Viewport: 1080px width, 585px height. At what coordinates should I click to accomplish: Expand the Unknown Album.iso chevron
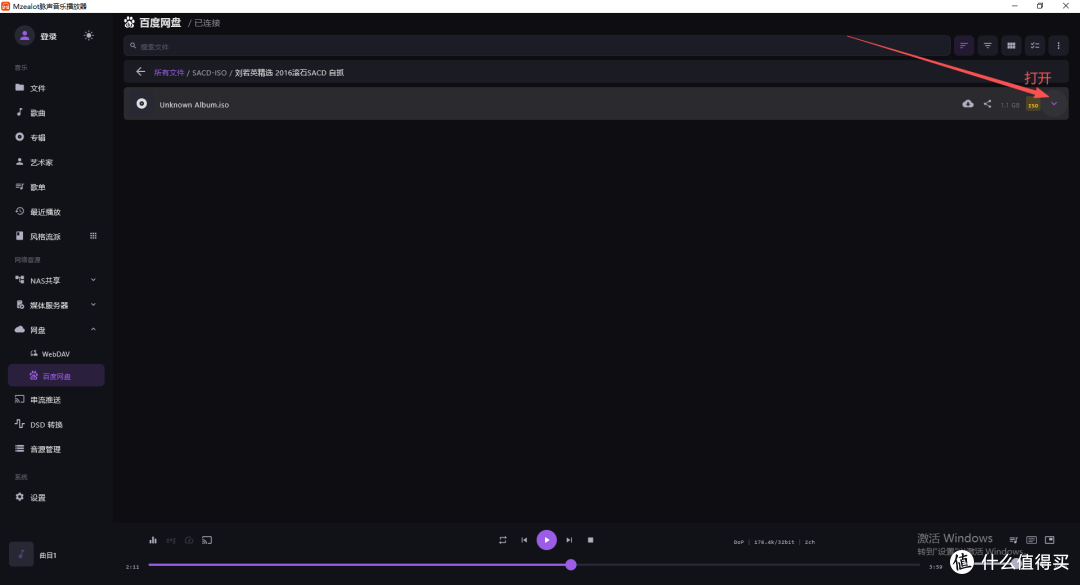[1054, 104]
